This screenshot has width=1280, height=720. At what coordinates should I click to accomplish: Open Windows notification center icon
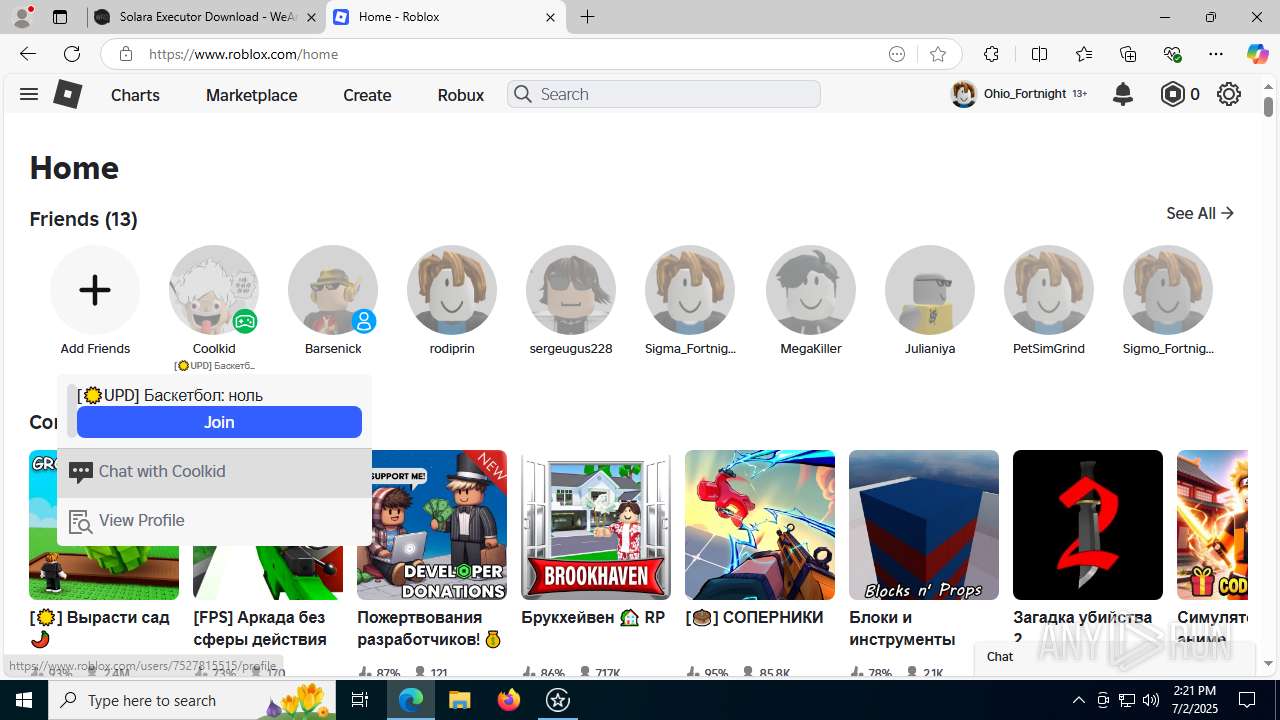pos(1247,700)
